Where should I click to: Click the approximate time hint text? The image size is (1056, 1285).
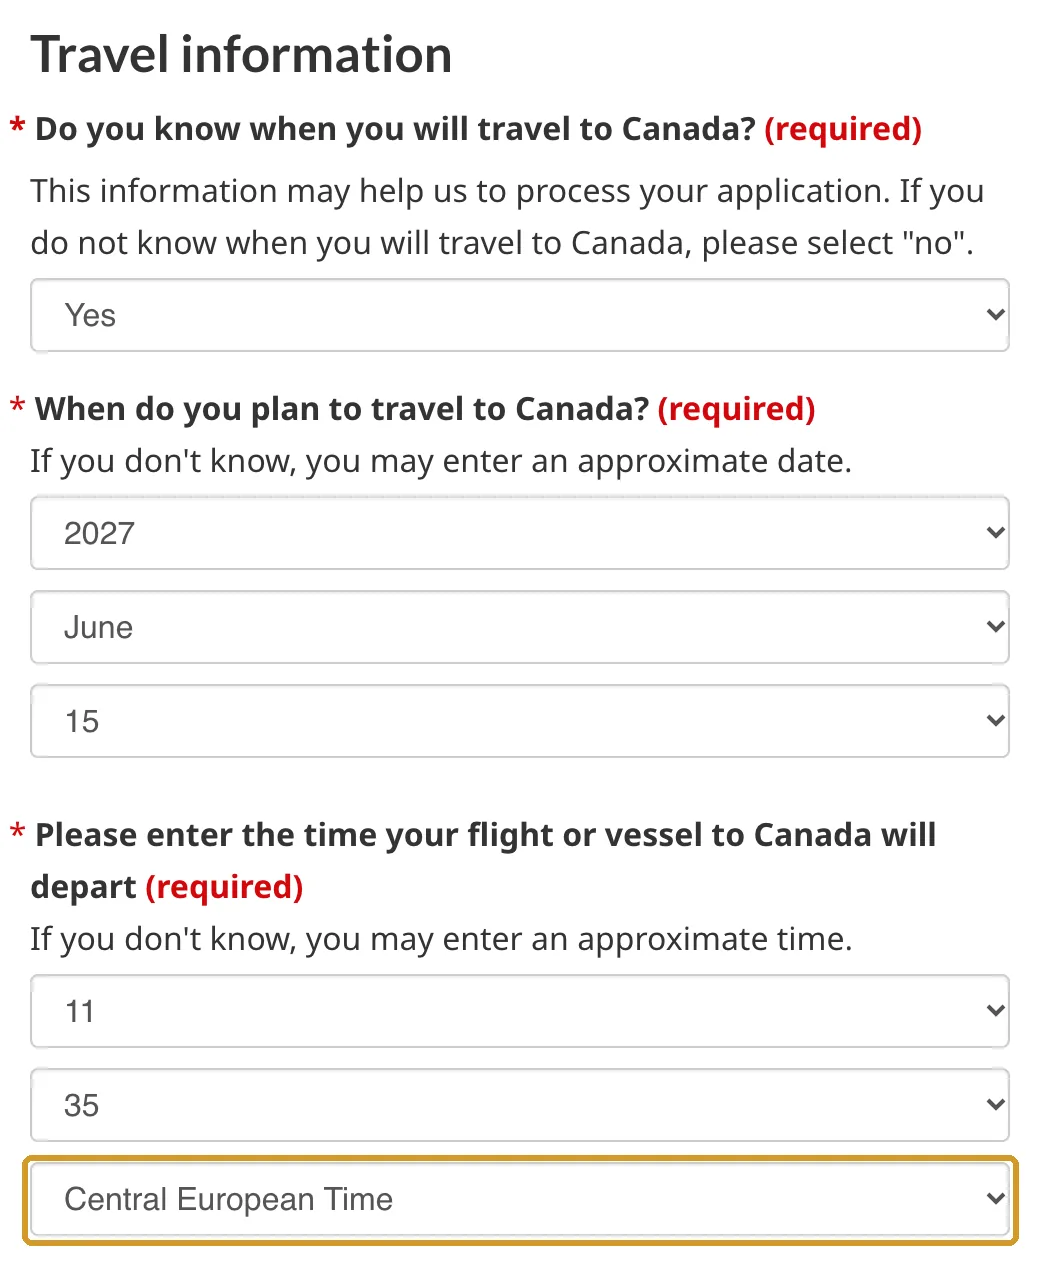click(x=441, y=939)
